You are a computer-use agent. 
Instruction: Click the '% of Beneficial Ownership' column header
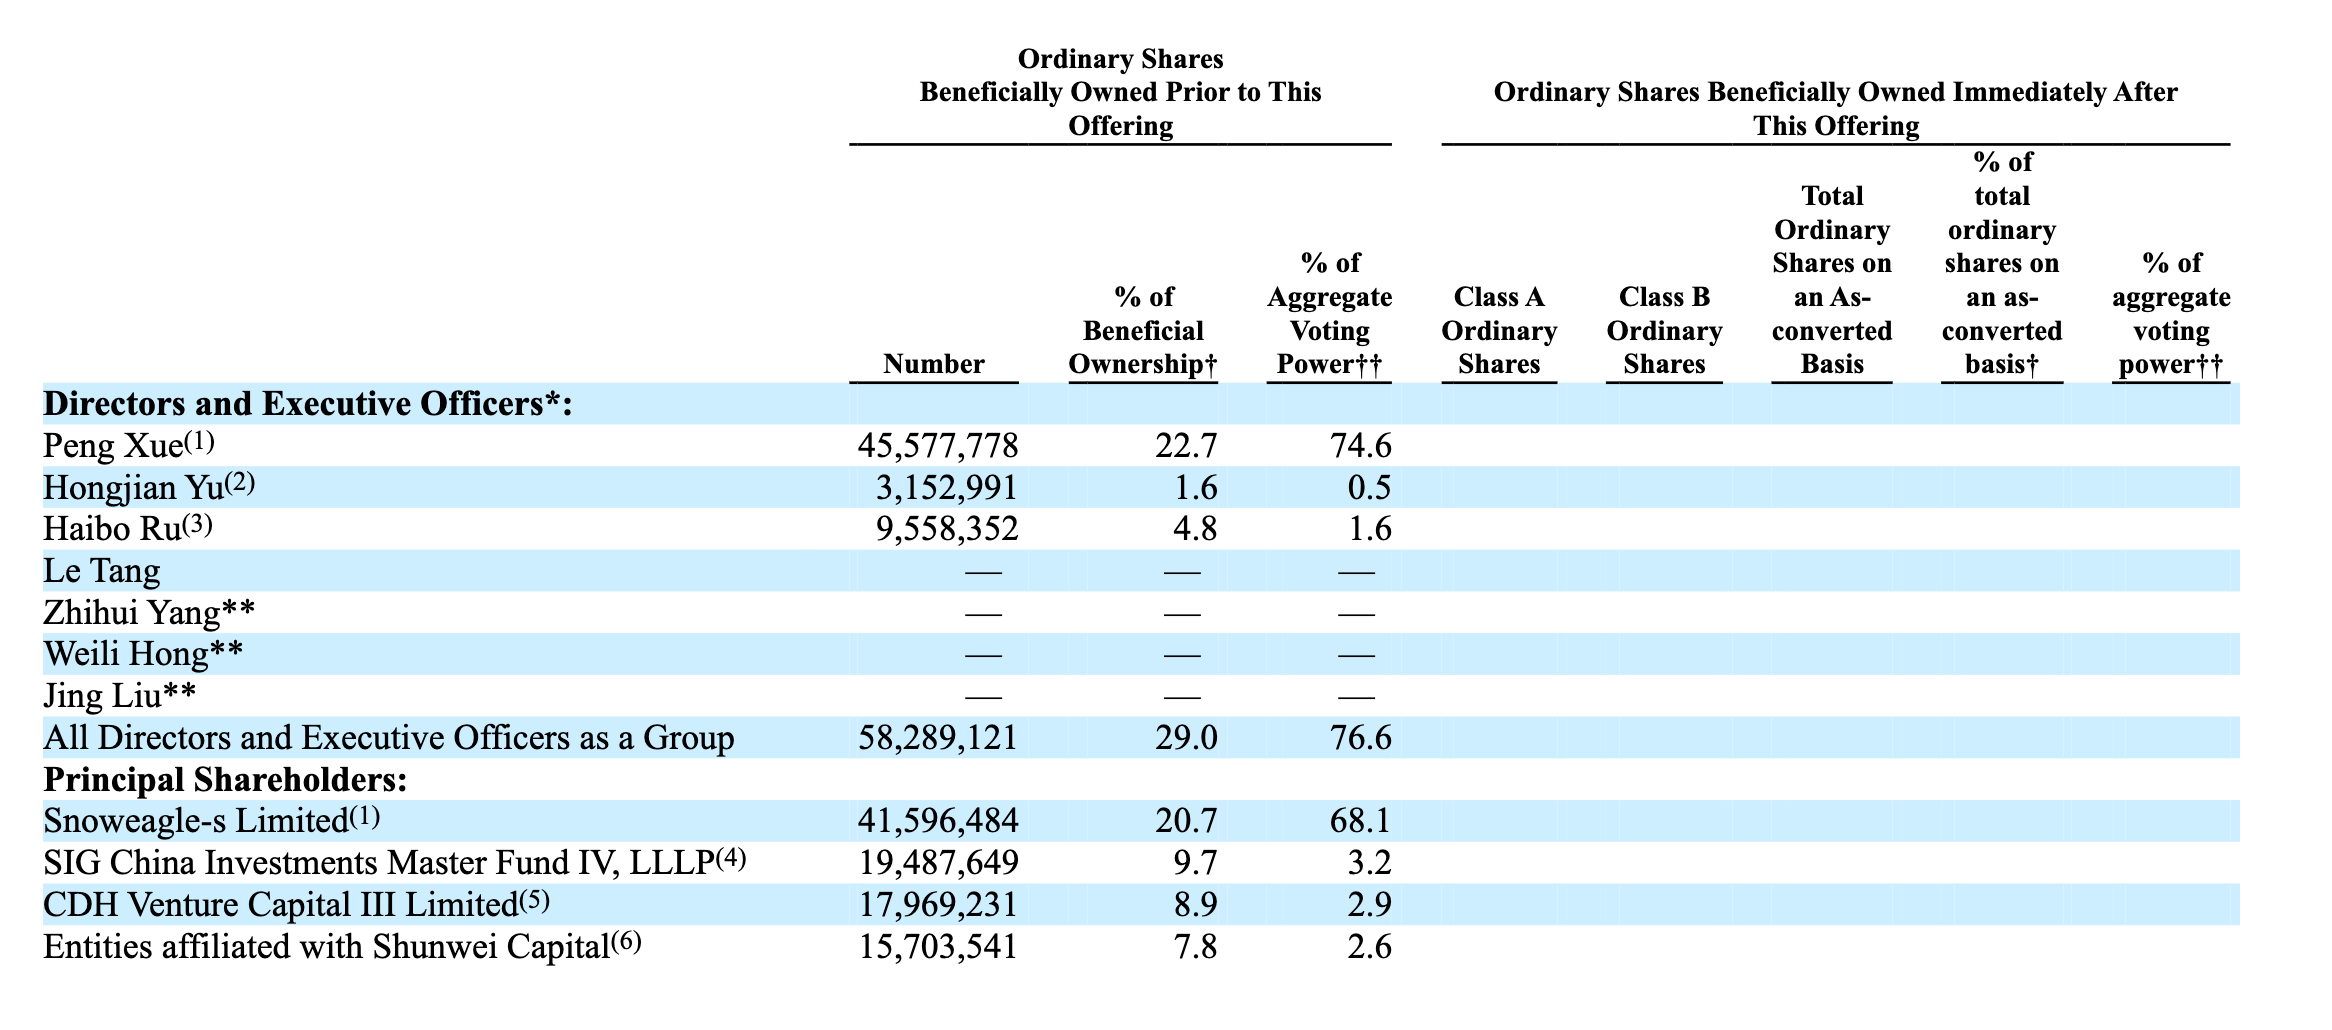coord(1143,331)
